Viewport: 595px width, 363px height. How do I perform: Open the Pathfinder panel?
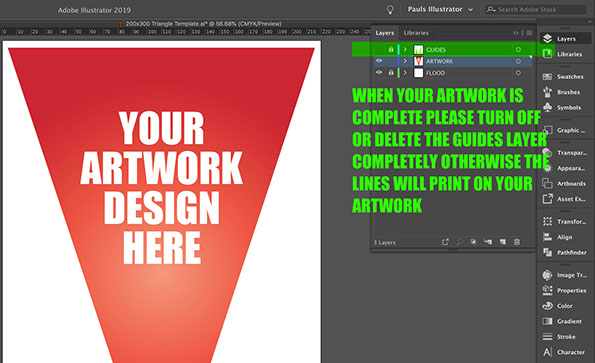pyautogui.click(x=565, y=252)
